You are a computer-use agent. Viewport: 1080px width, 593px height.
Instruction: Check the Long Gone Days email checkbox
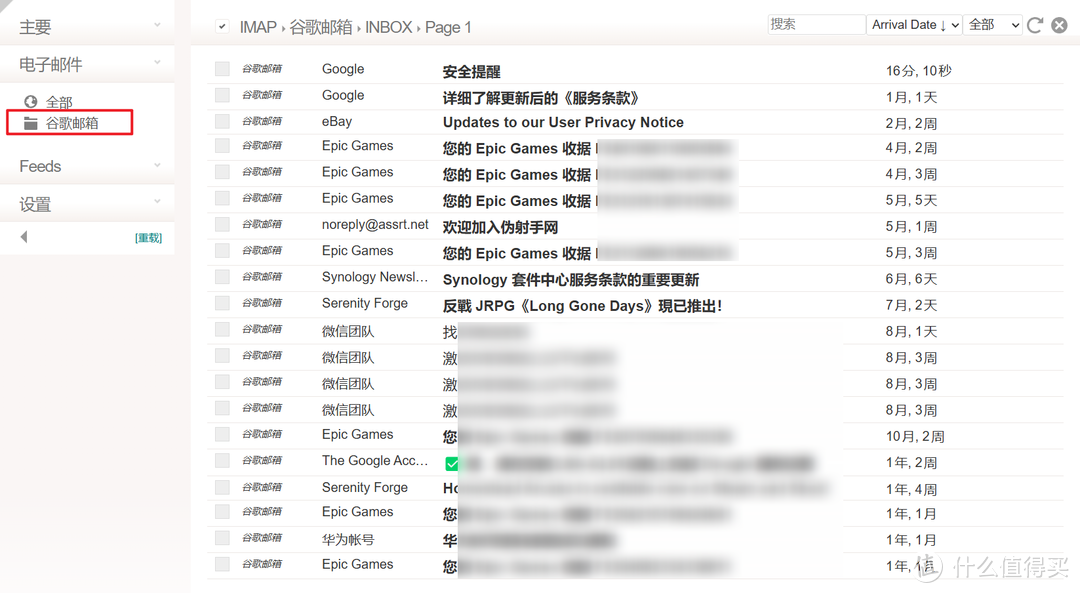pyautogui.click(x=222, y=303)
